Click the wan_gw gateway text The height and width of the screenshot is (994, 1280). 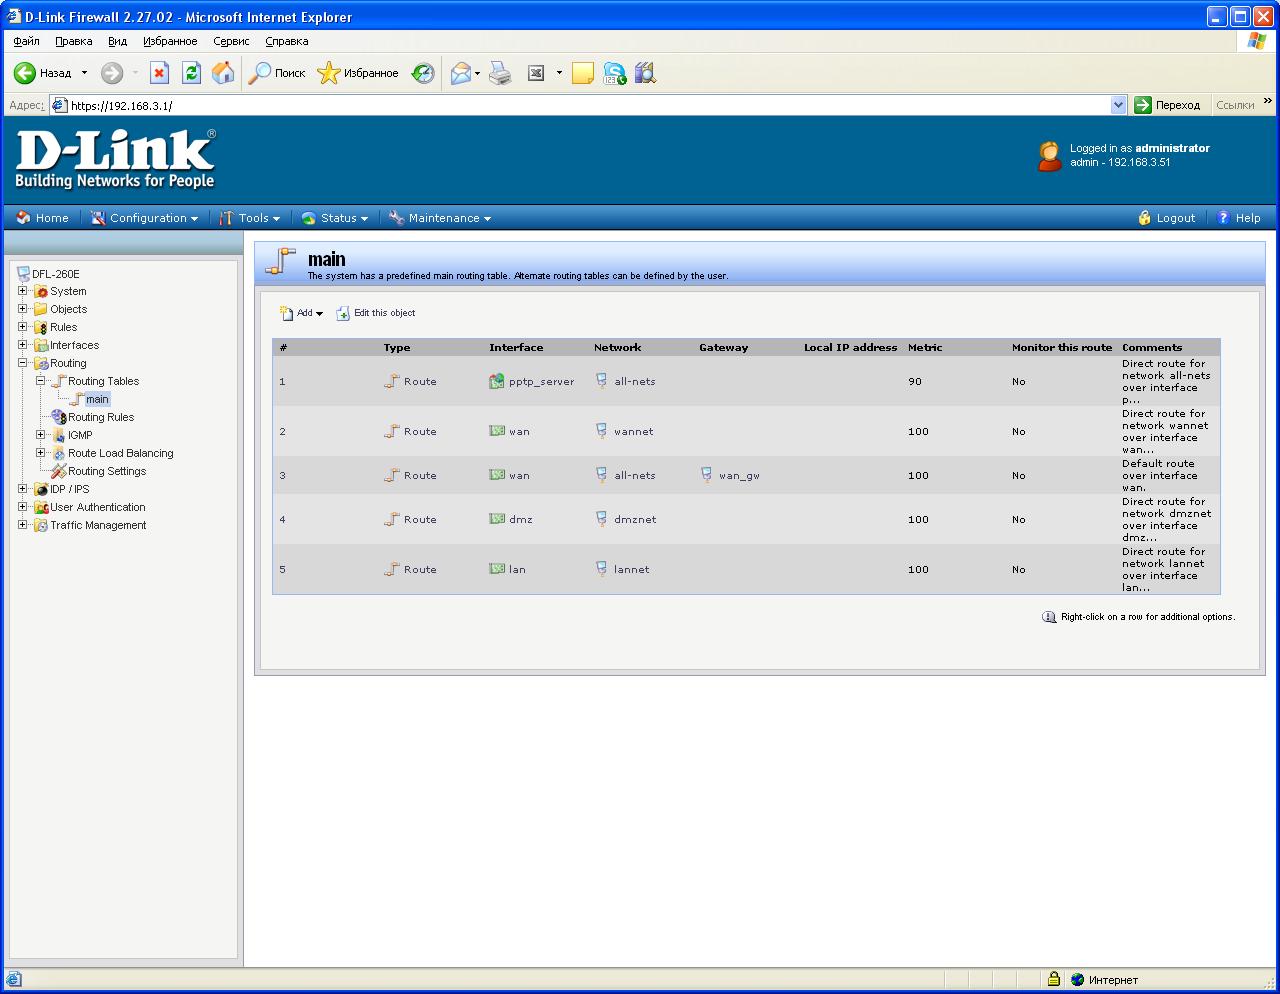[x=739, y=476]
